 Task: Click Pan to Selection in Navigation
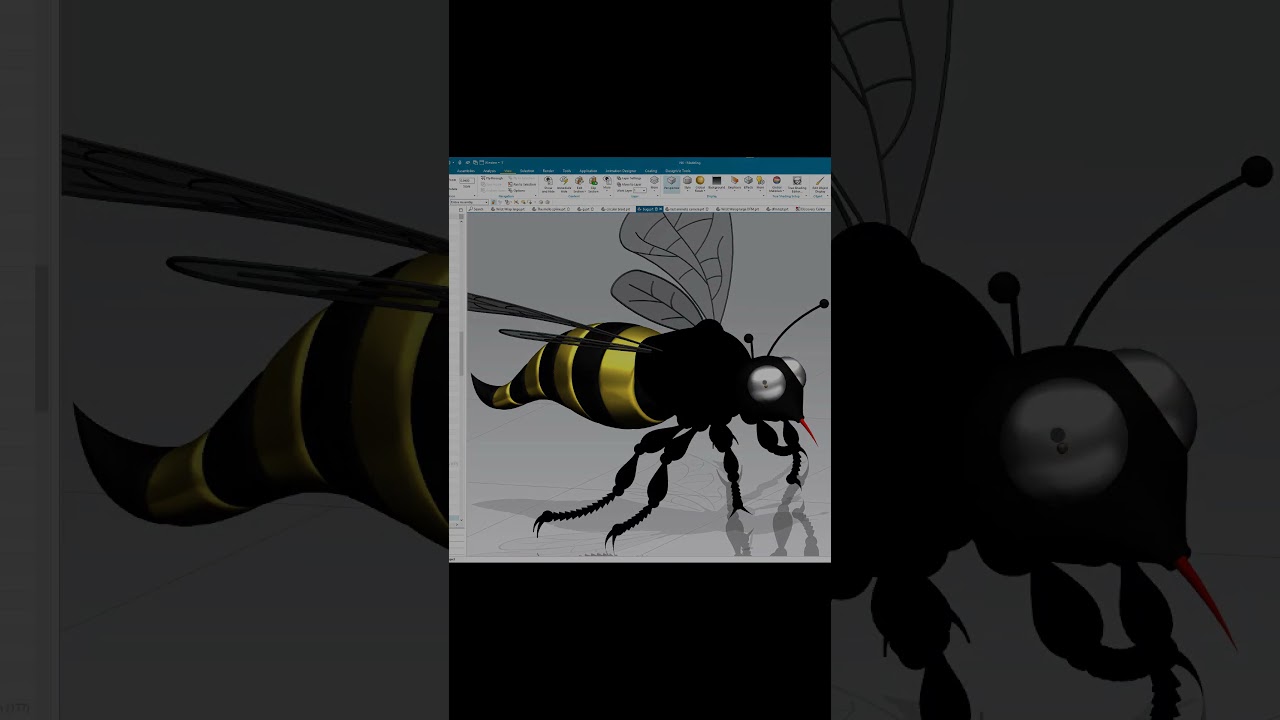point(522,184)
